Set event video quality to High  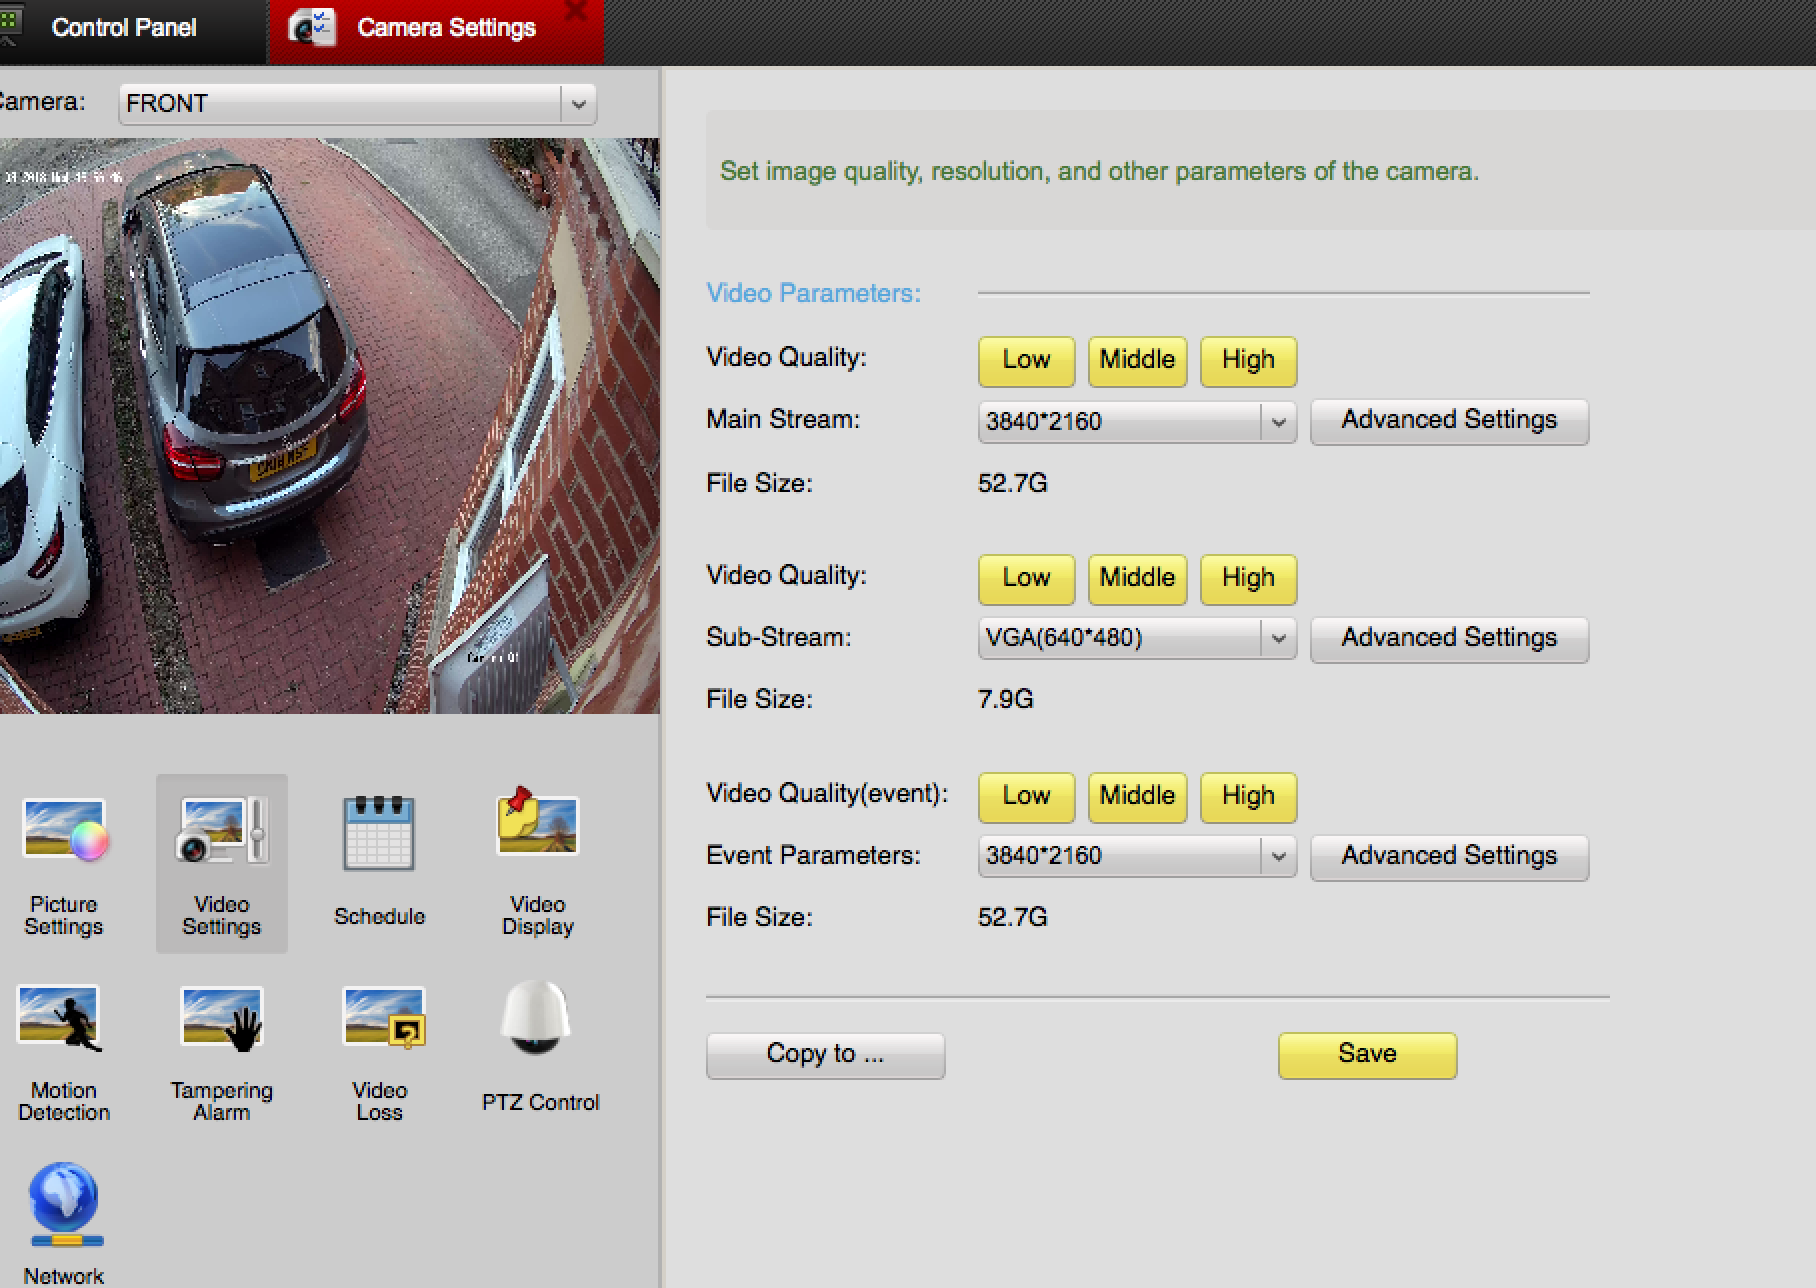click(x=1248, y=797)
